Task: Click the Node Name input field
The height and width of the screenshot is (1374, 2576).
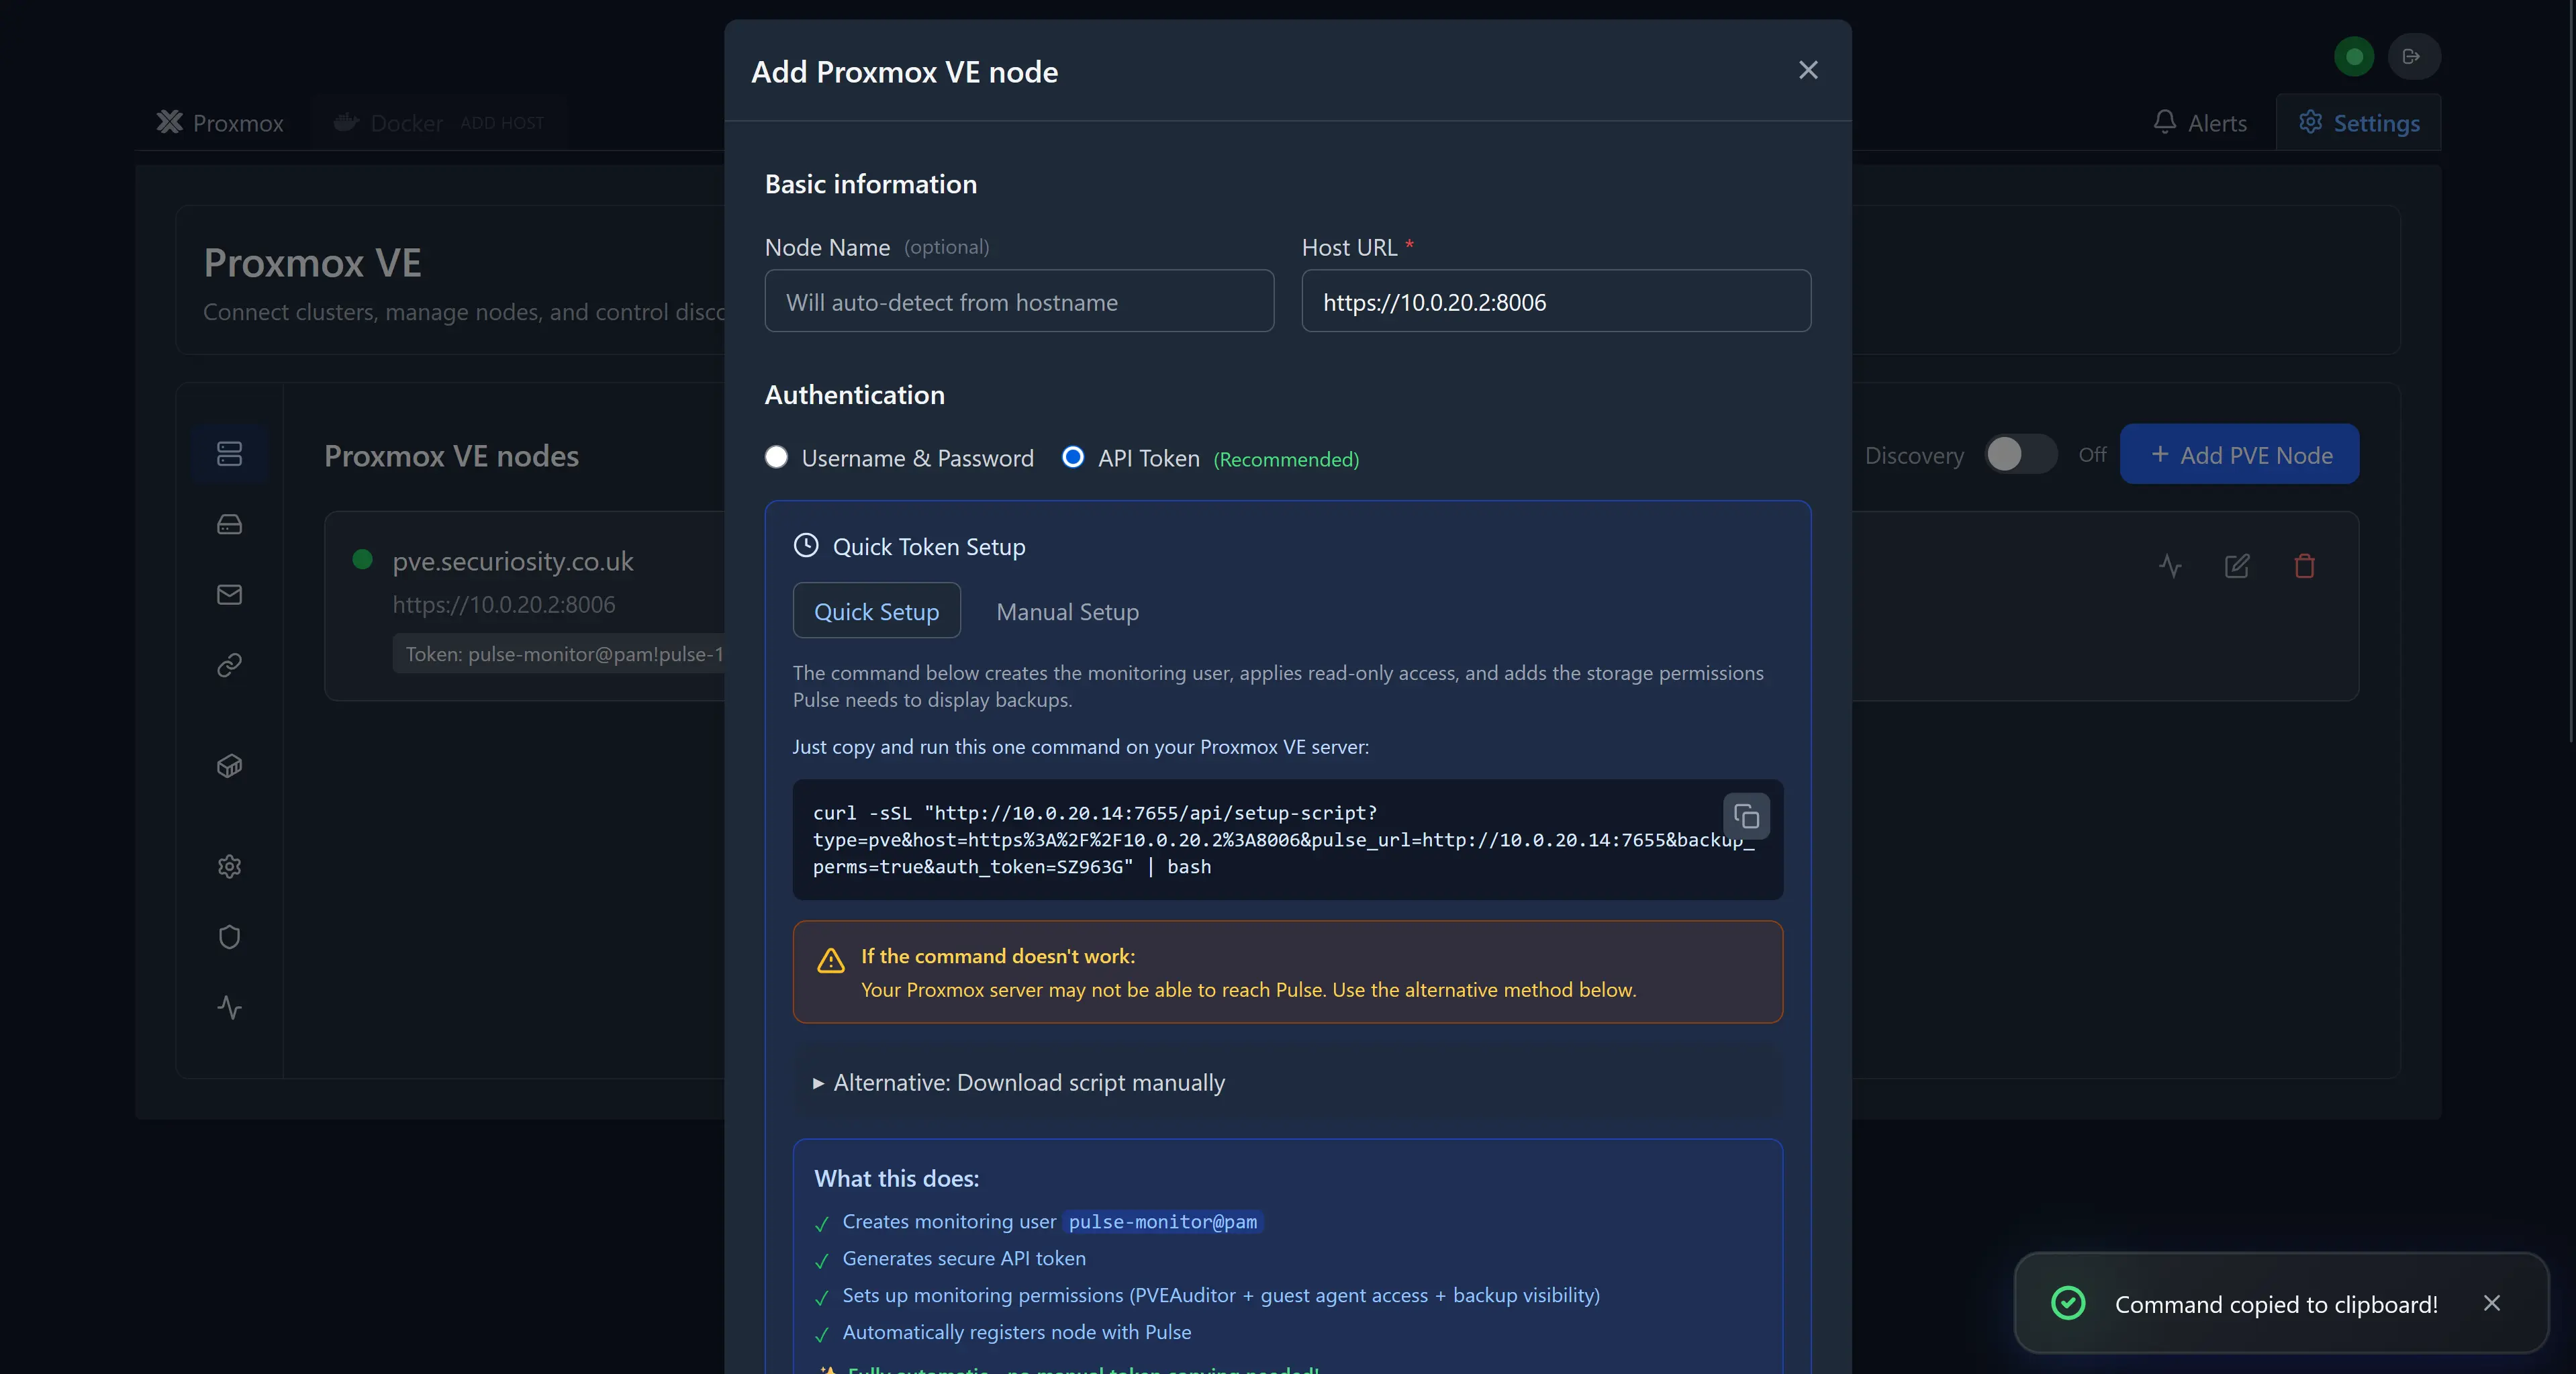Action: [1018, 301]
